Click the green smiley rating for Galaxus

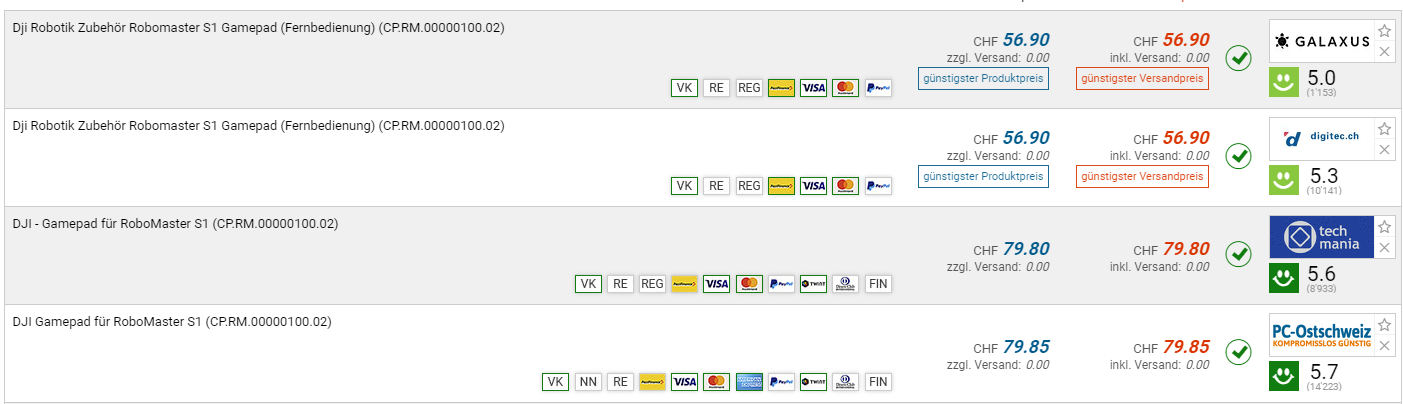[1284, 83]
